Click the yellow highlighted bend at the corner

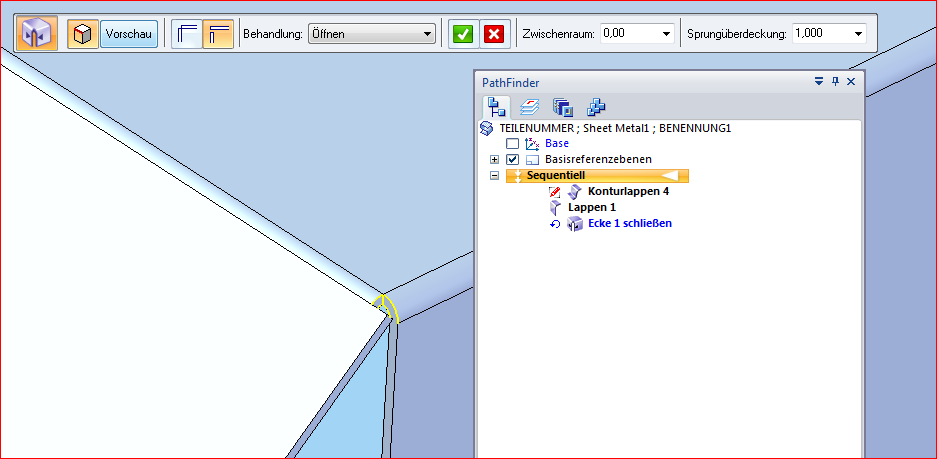pos(386,307)
